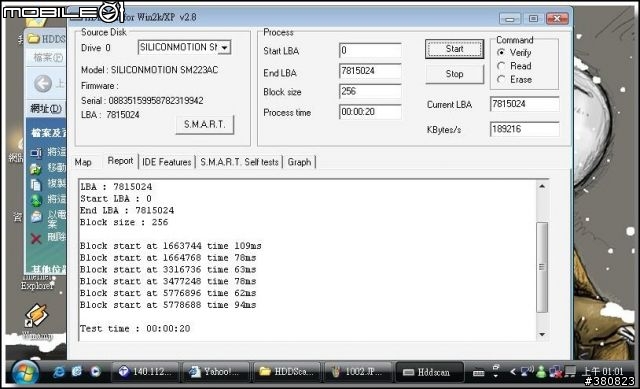The height and width of the screenshot is (389, 640).
Task: Launch Internet Explorer from quick launch
Action: [x=59, y=372]
